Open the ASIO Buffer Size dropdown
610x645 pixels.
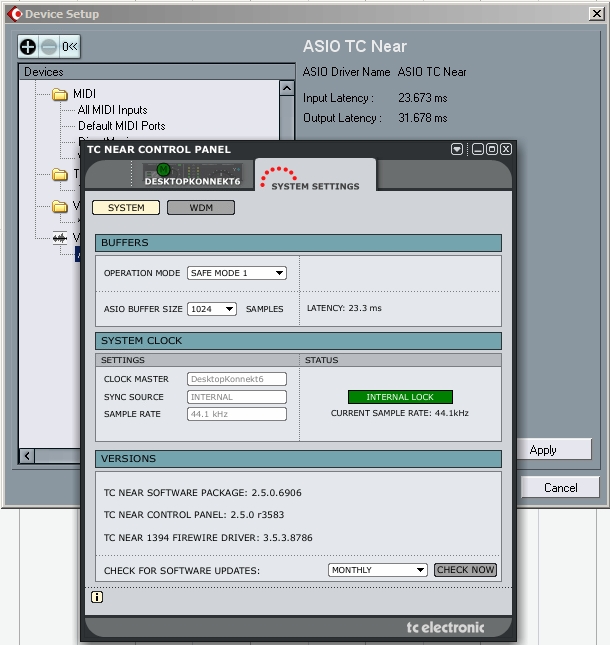[x=212, y=309]
